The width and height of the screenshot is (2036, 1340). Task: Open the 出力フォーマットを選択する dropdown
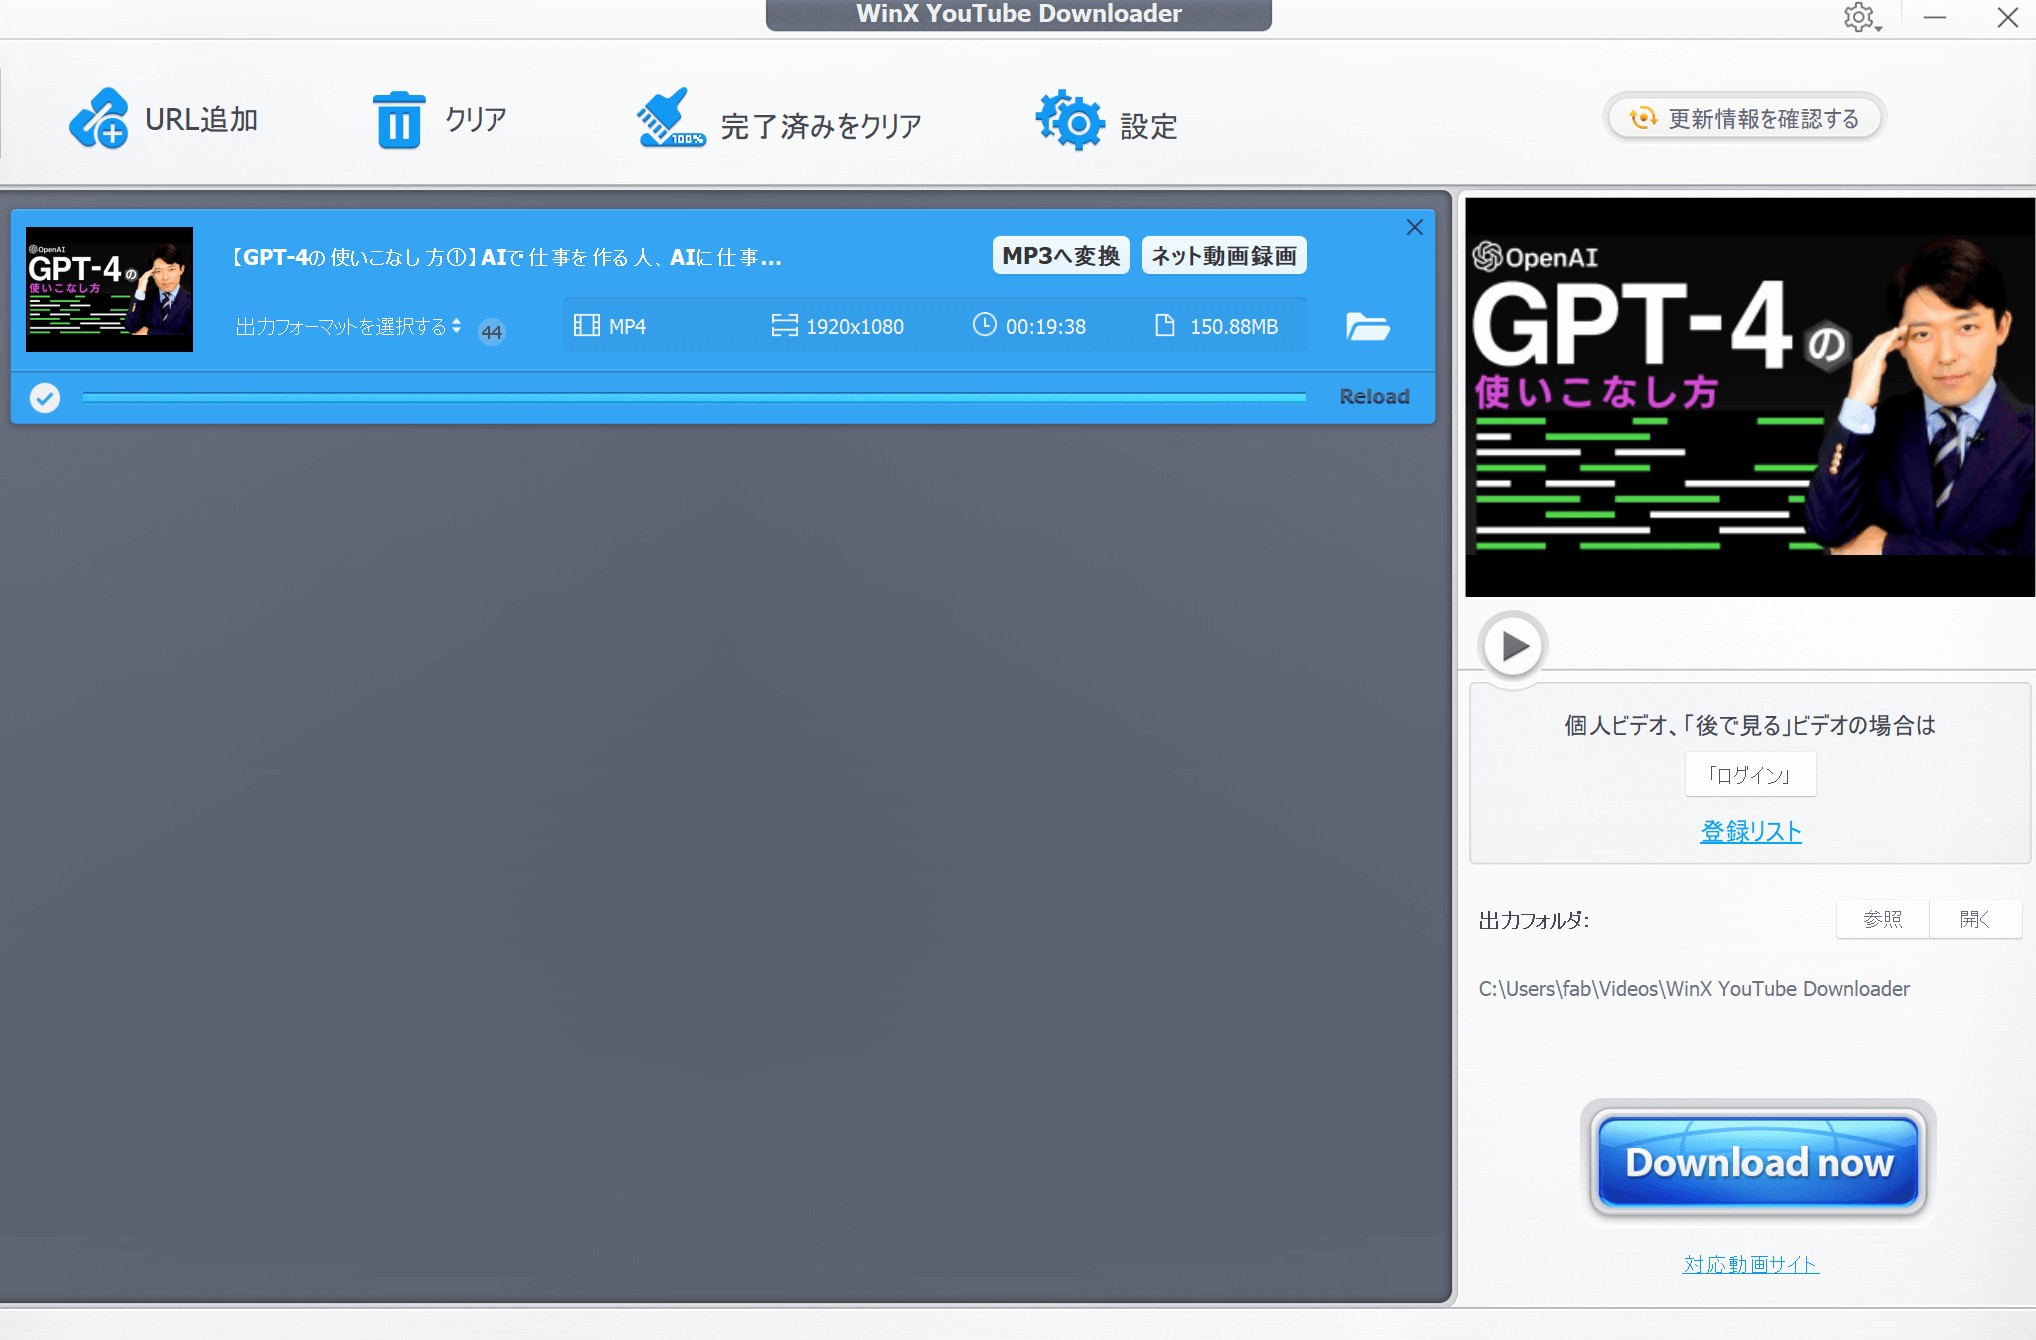coord(348,327)
